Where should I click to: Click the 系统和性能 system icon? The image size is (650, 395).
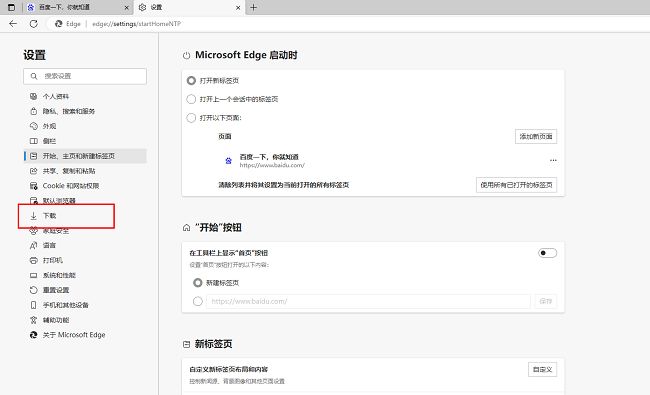[34, 275]
